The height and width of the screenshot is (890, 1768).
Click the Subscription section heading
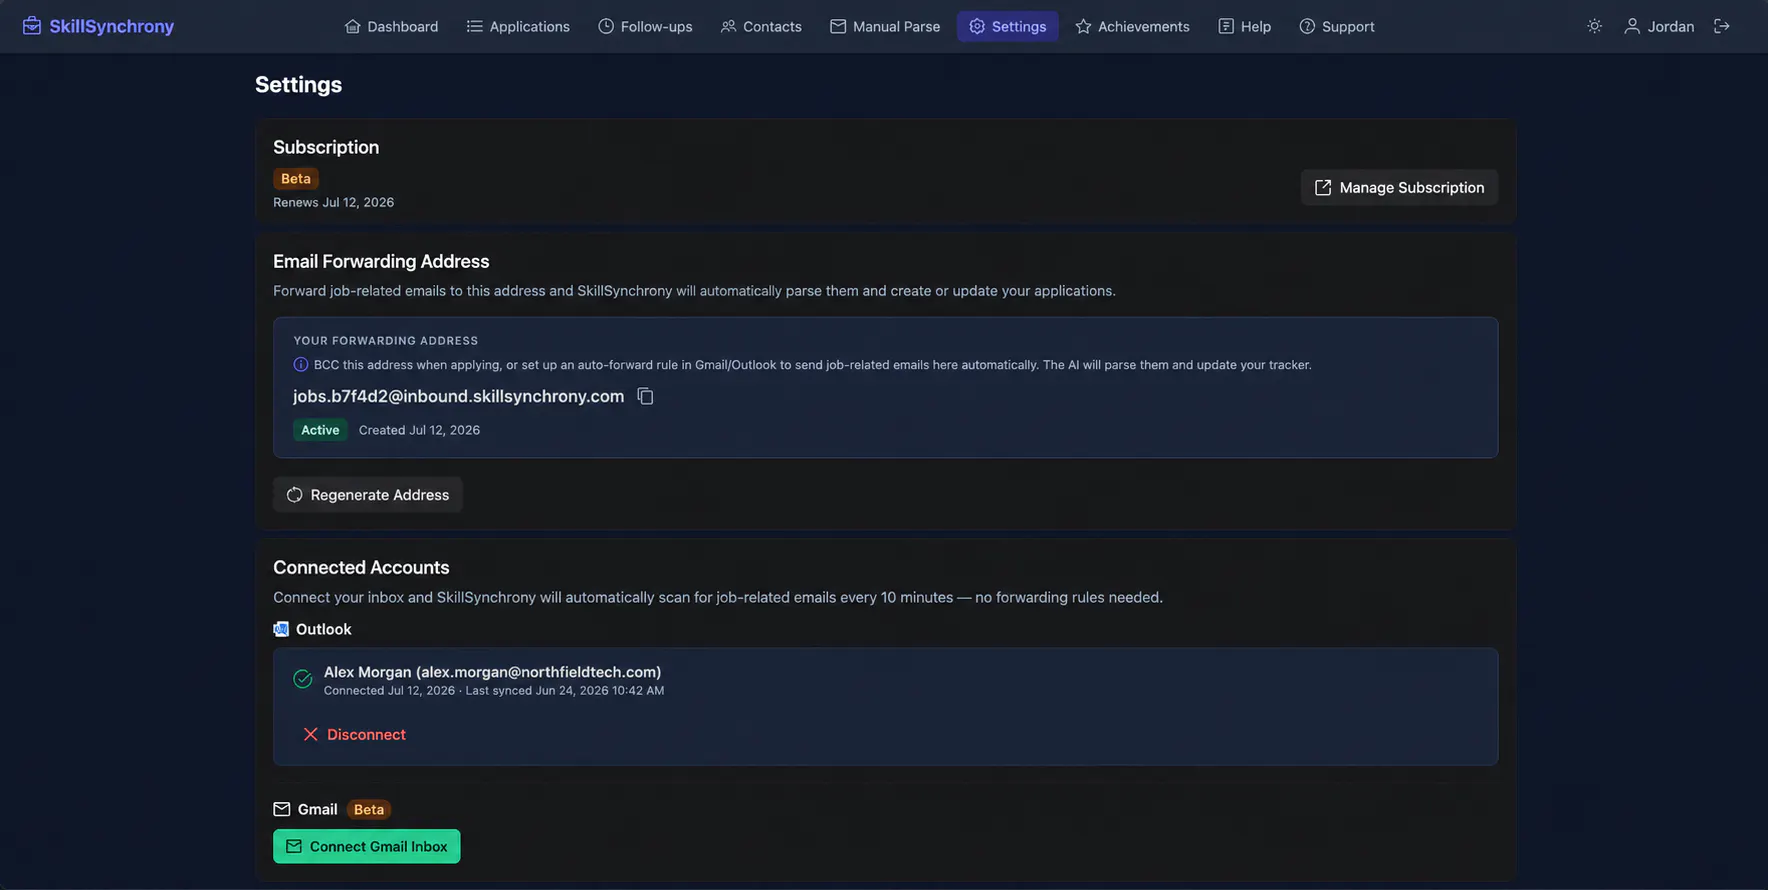326,147
